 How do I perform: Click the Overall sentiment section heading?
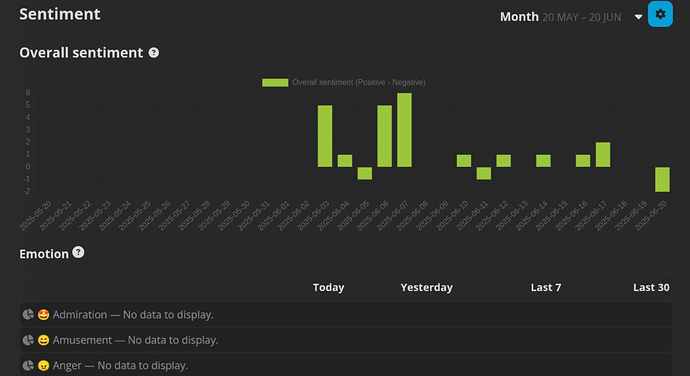pos(81,53)
